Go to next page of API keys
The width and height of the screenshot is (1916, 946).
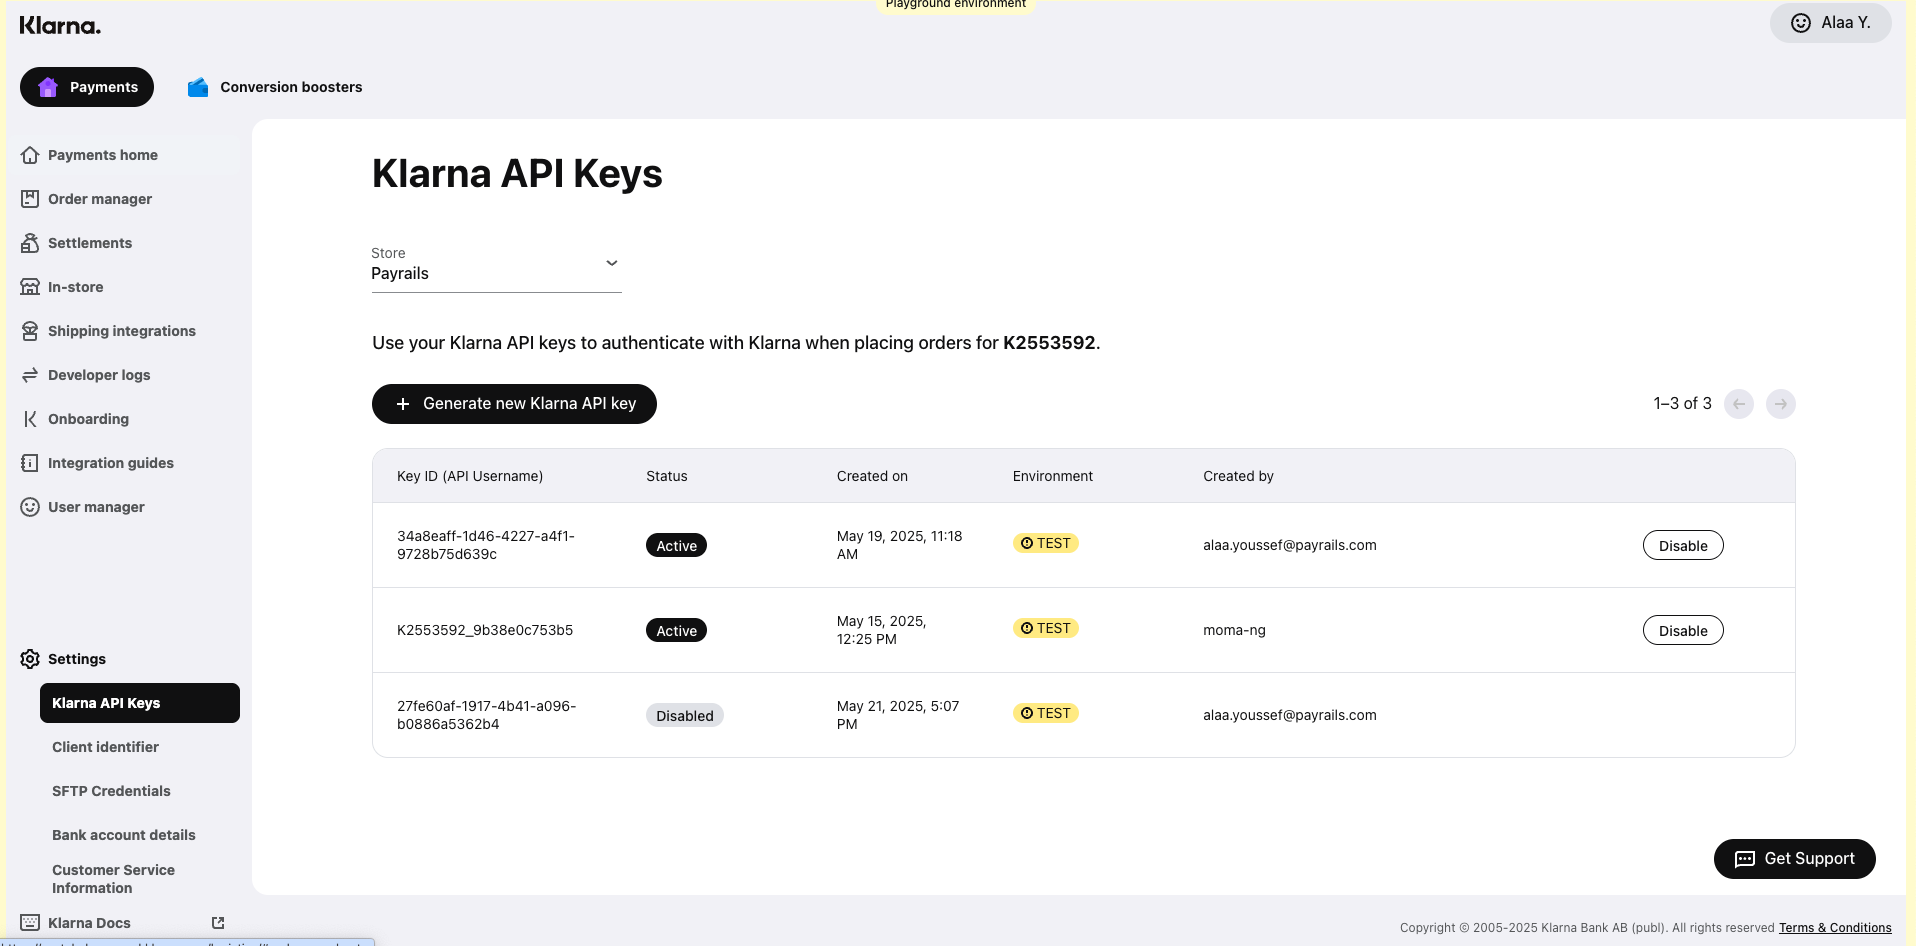pyautogui.click(x=1781, y=404)
